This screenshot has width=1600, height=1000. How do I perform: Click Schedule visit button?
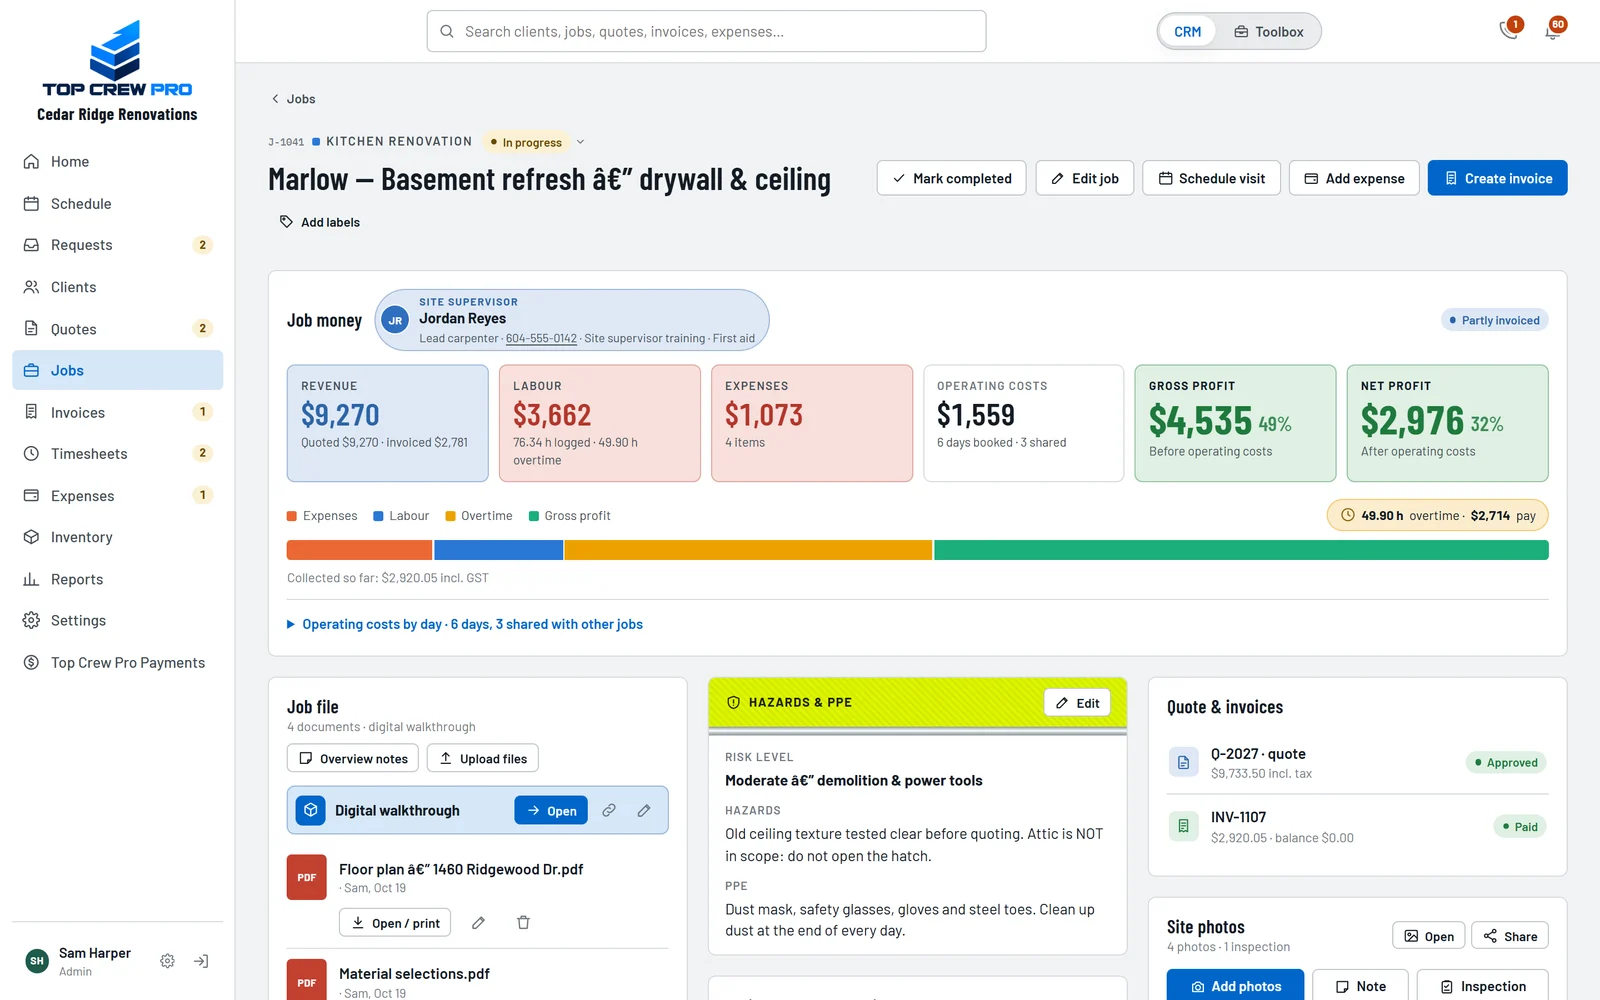point(1211,178)
